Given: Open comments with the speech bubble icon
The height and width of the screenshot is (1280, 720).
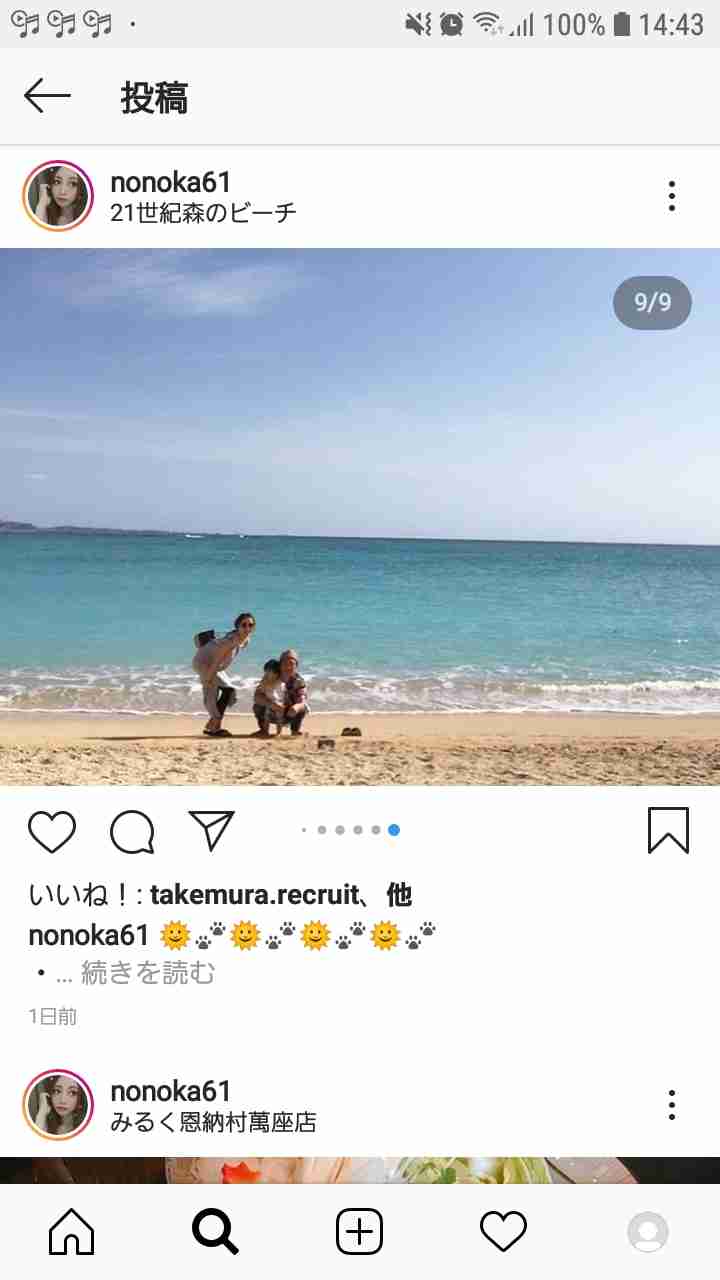Looking at the screenshot, I should [132, 832].
